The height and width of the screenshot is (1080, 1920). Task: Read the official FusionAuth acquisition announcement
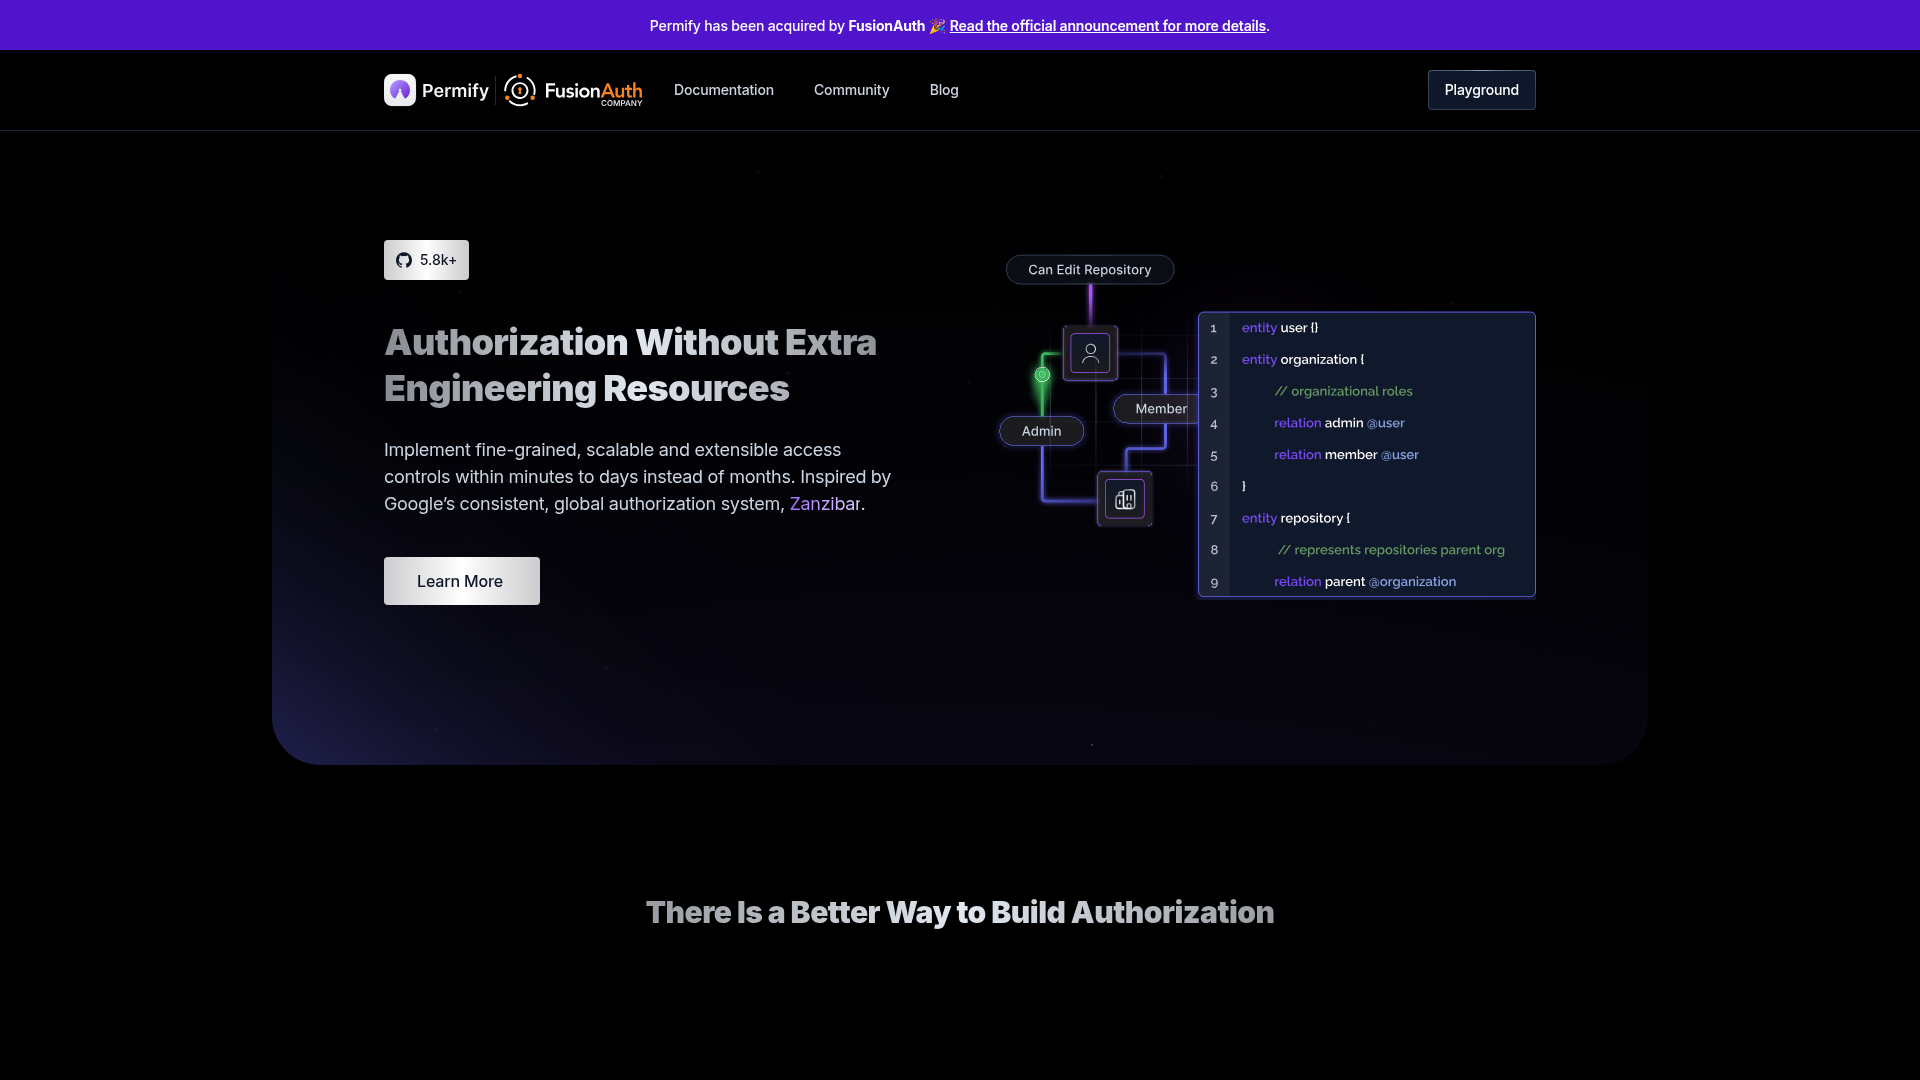(1107, 26)
